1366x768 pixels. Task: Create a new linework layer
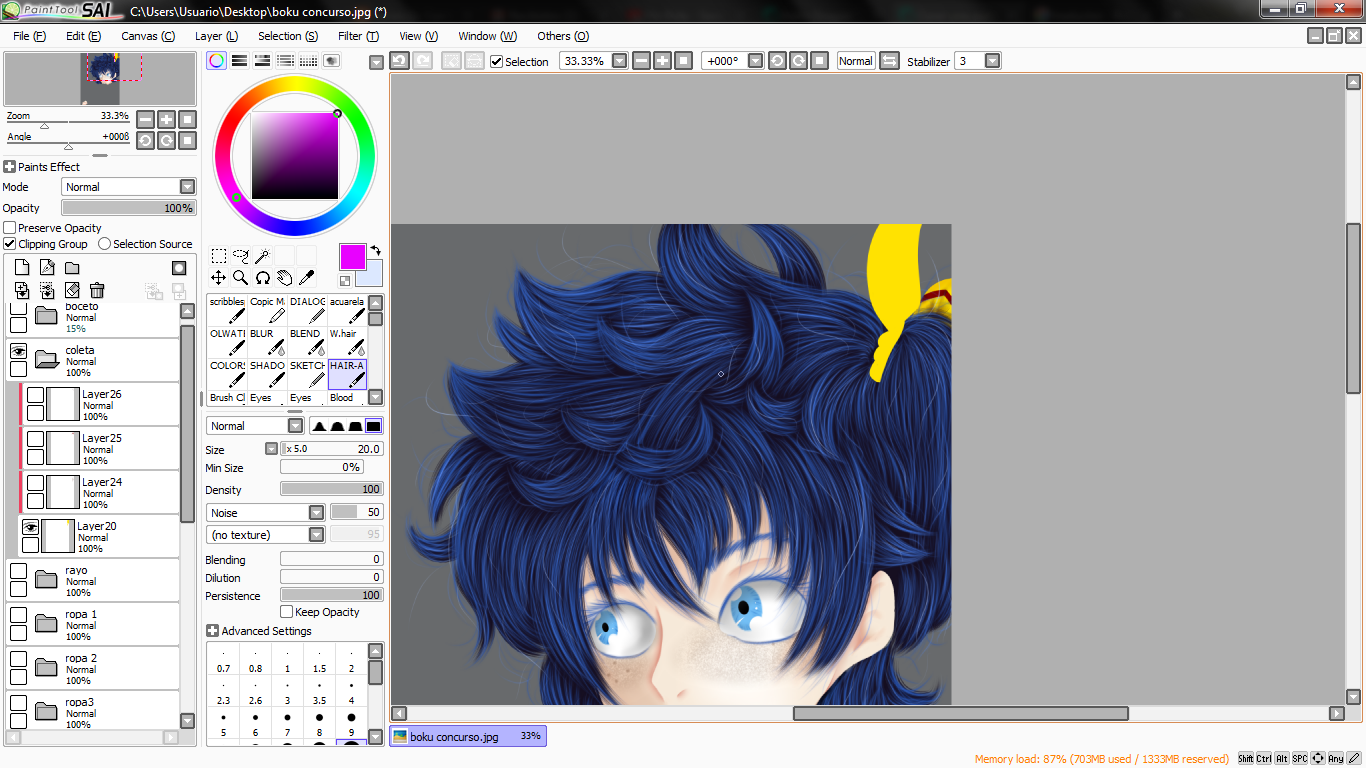(x=47, y=268)
